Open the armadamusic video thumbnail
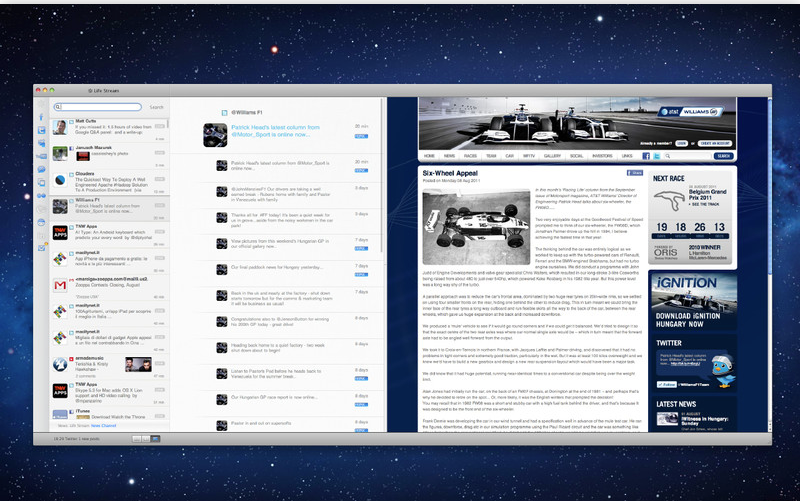800x501 pixels. click(x=138, y=364)
